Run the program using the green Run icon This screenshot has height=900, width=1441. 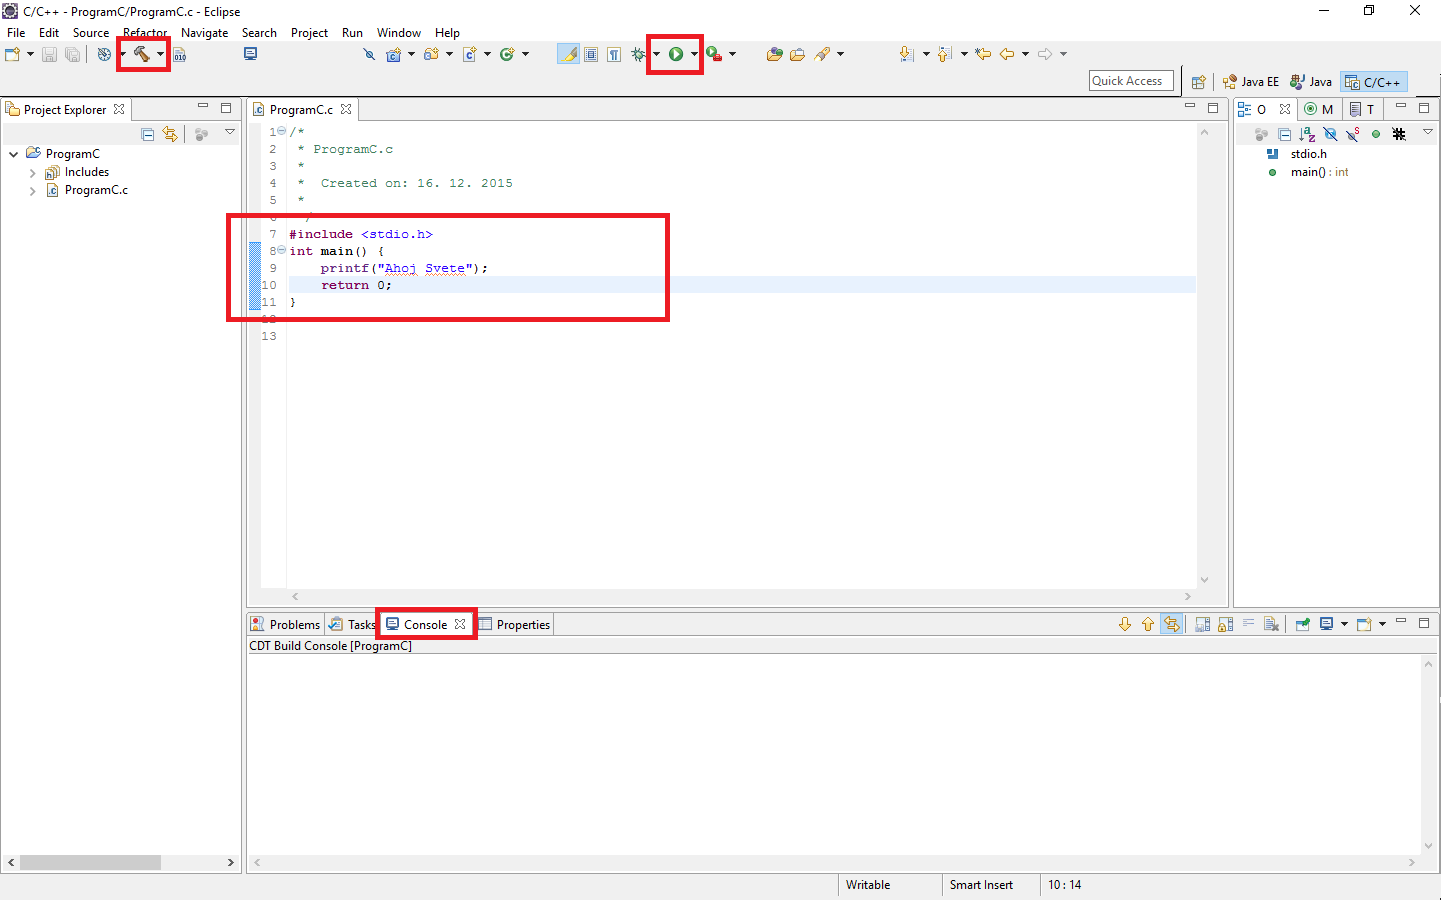[x=675, y=54]
